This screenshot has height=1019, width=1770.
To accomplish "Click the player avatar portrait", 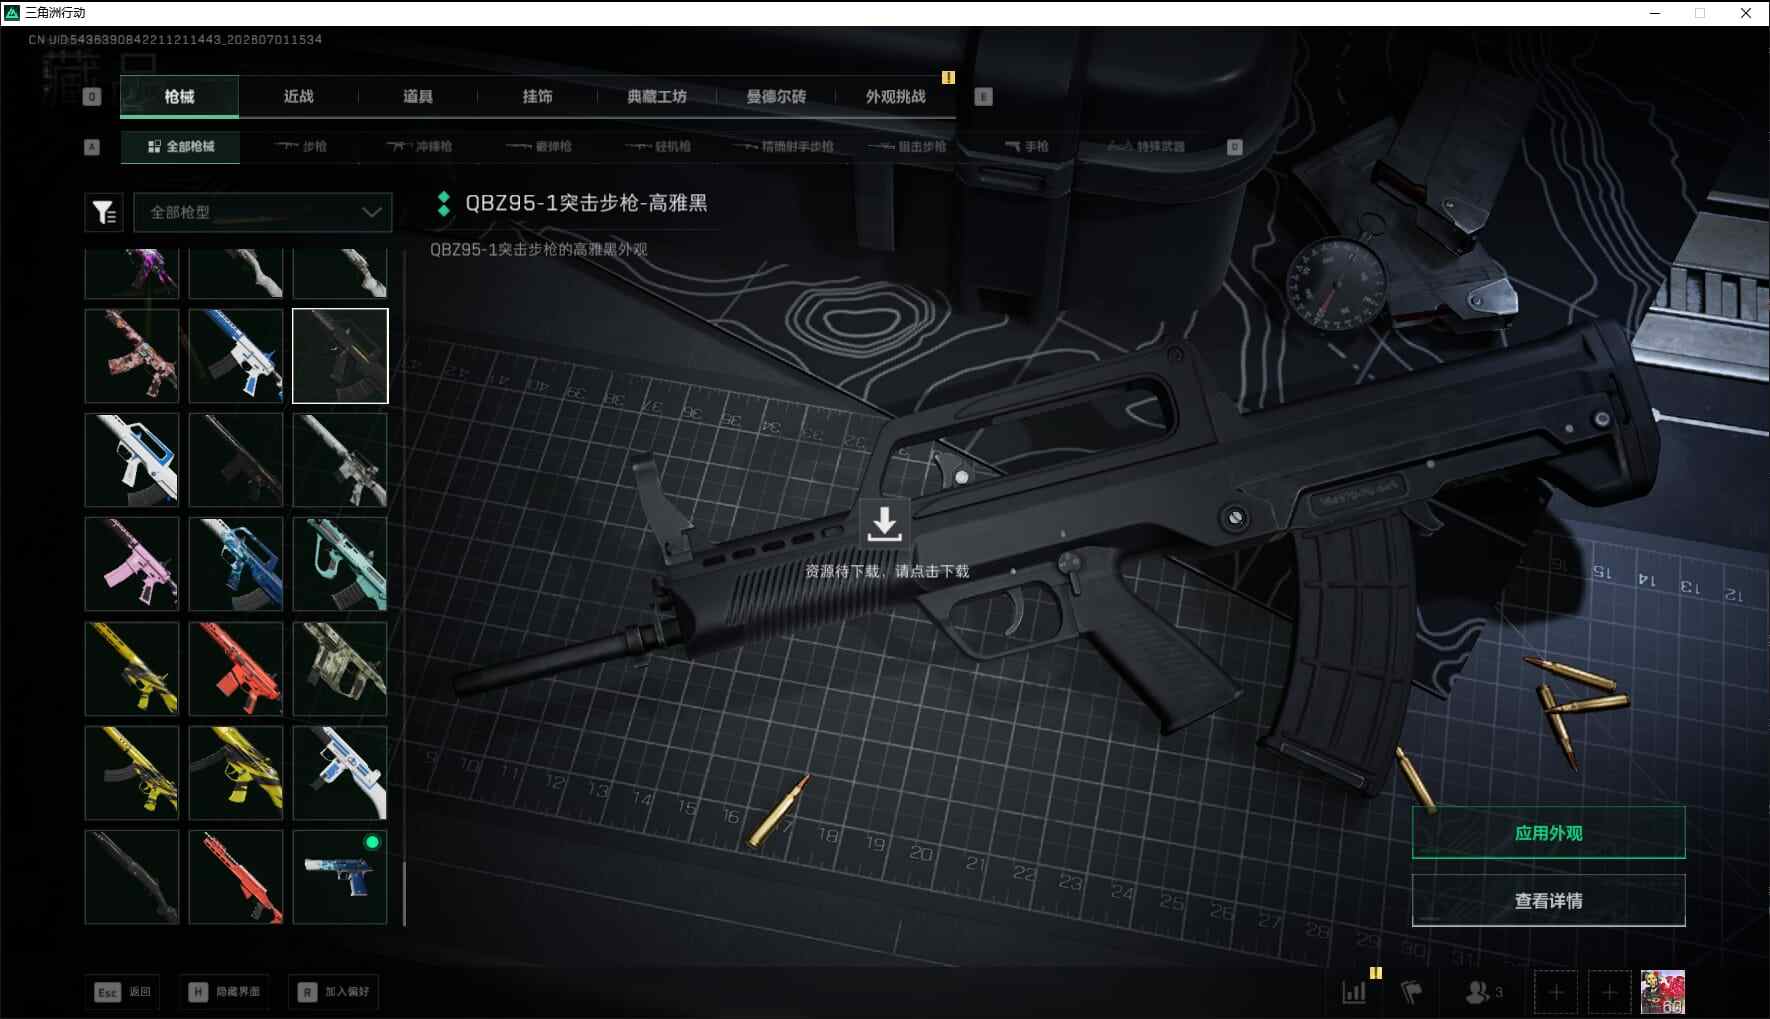I will (1662, 992).
